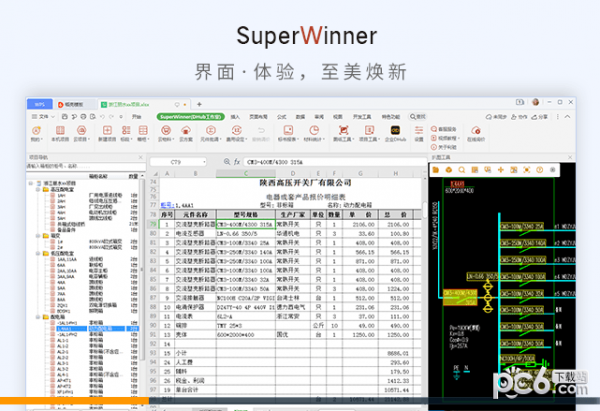Collapse the 箱变 tree folder
The image size is (600, 411).
38,236
